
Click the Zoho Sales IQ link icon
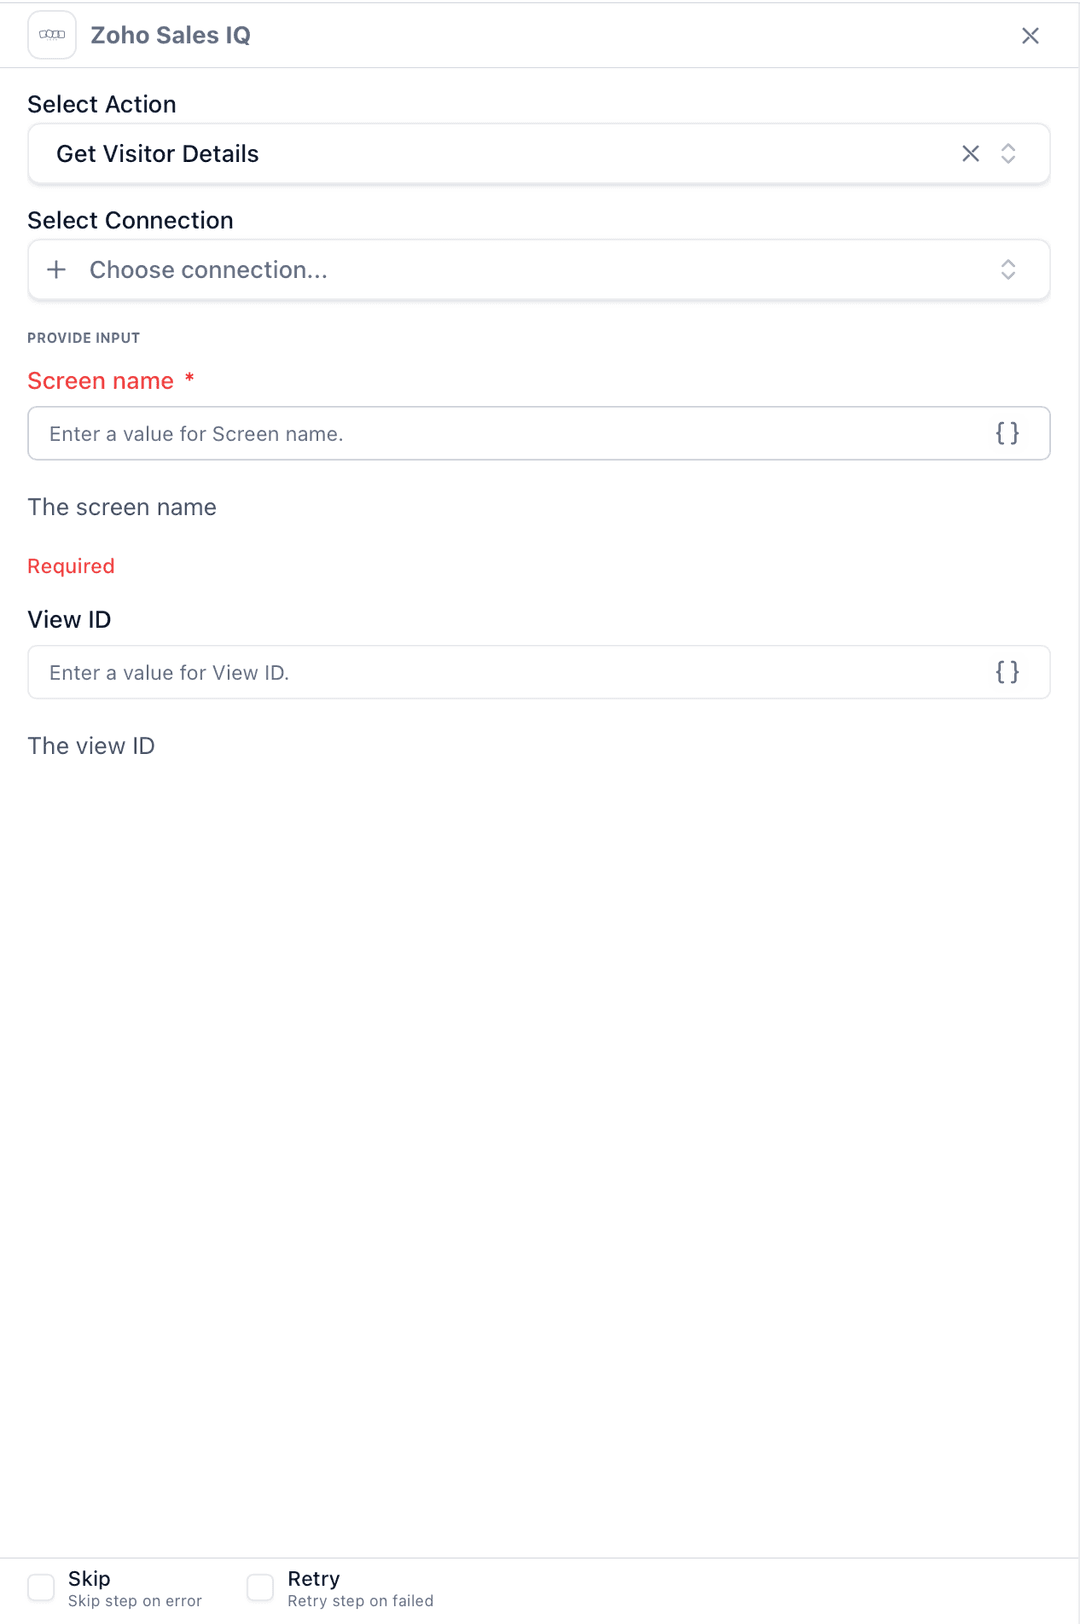pyautogui.click(x=52, y=34)
